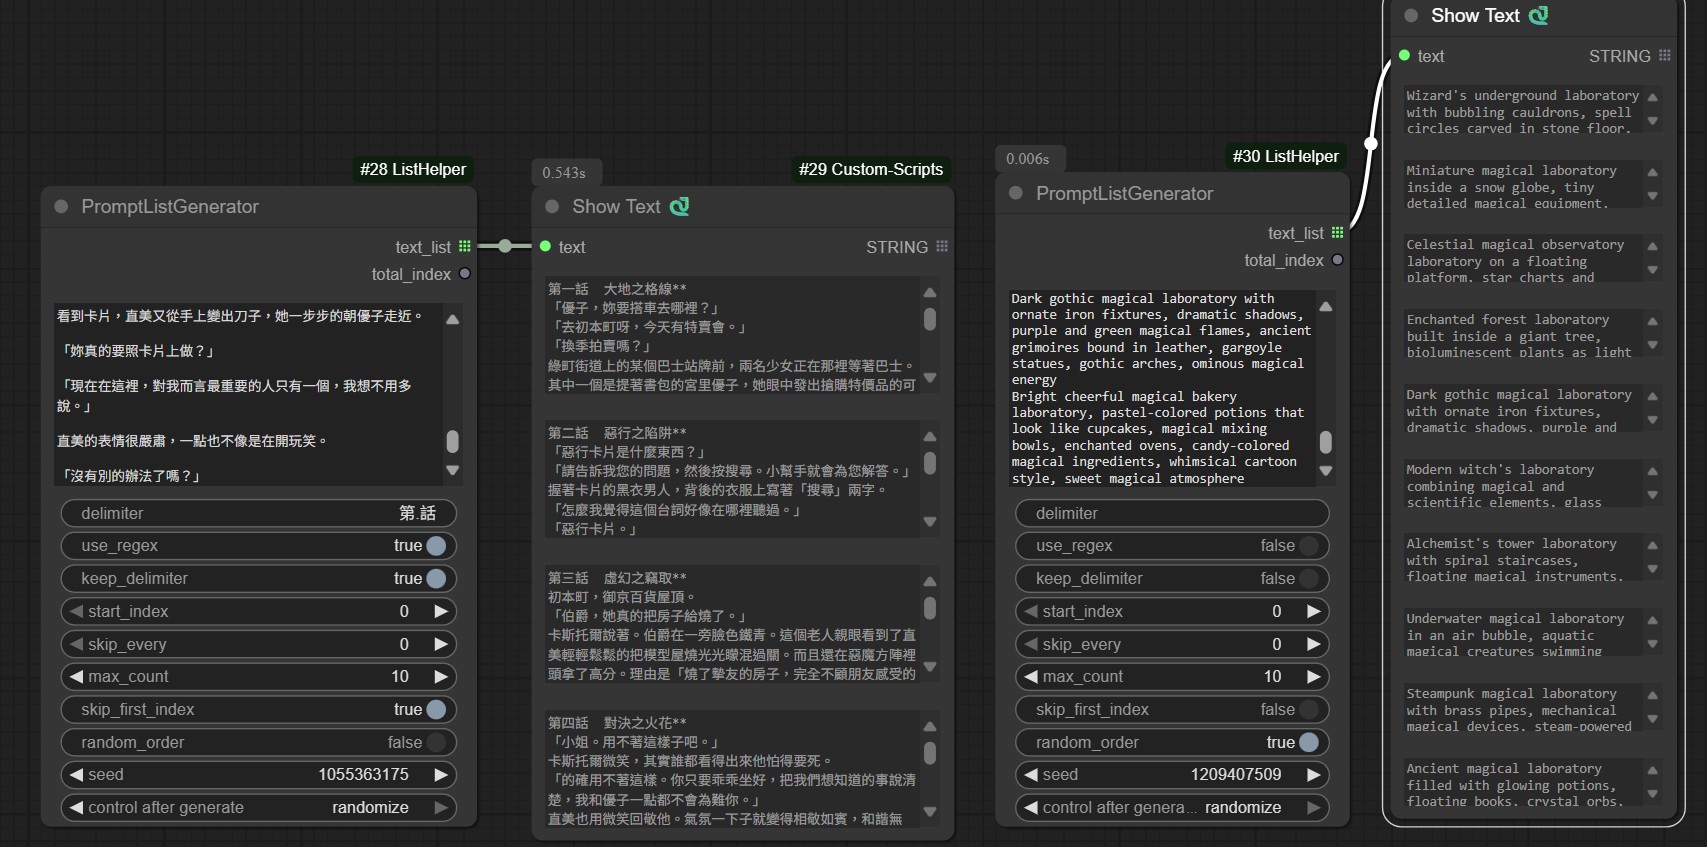The width and height of the screenshot is (1707, 847).
Task: Increase seed 1209407509 on node #30
Action: point(1313,774)
